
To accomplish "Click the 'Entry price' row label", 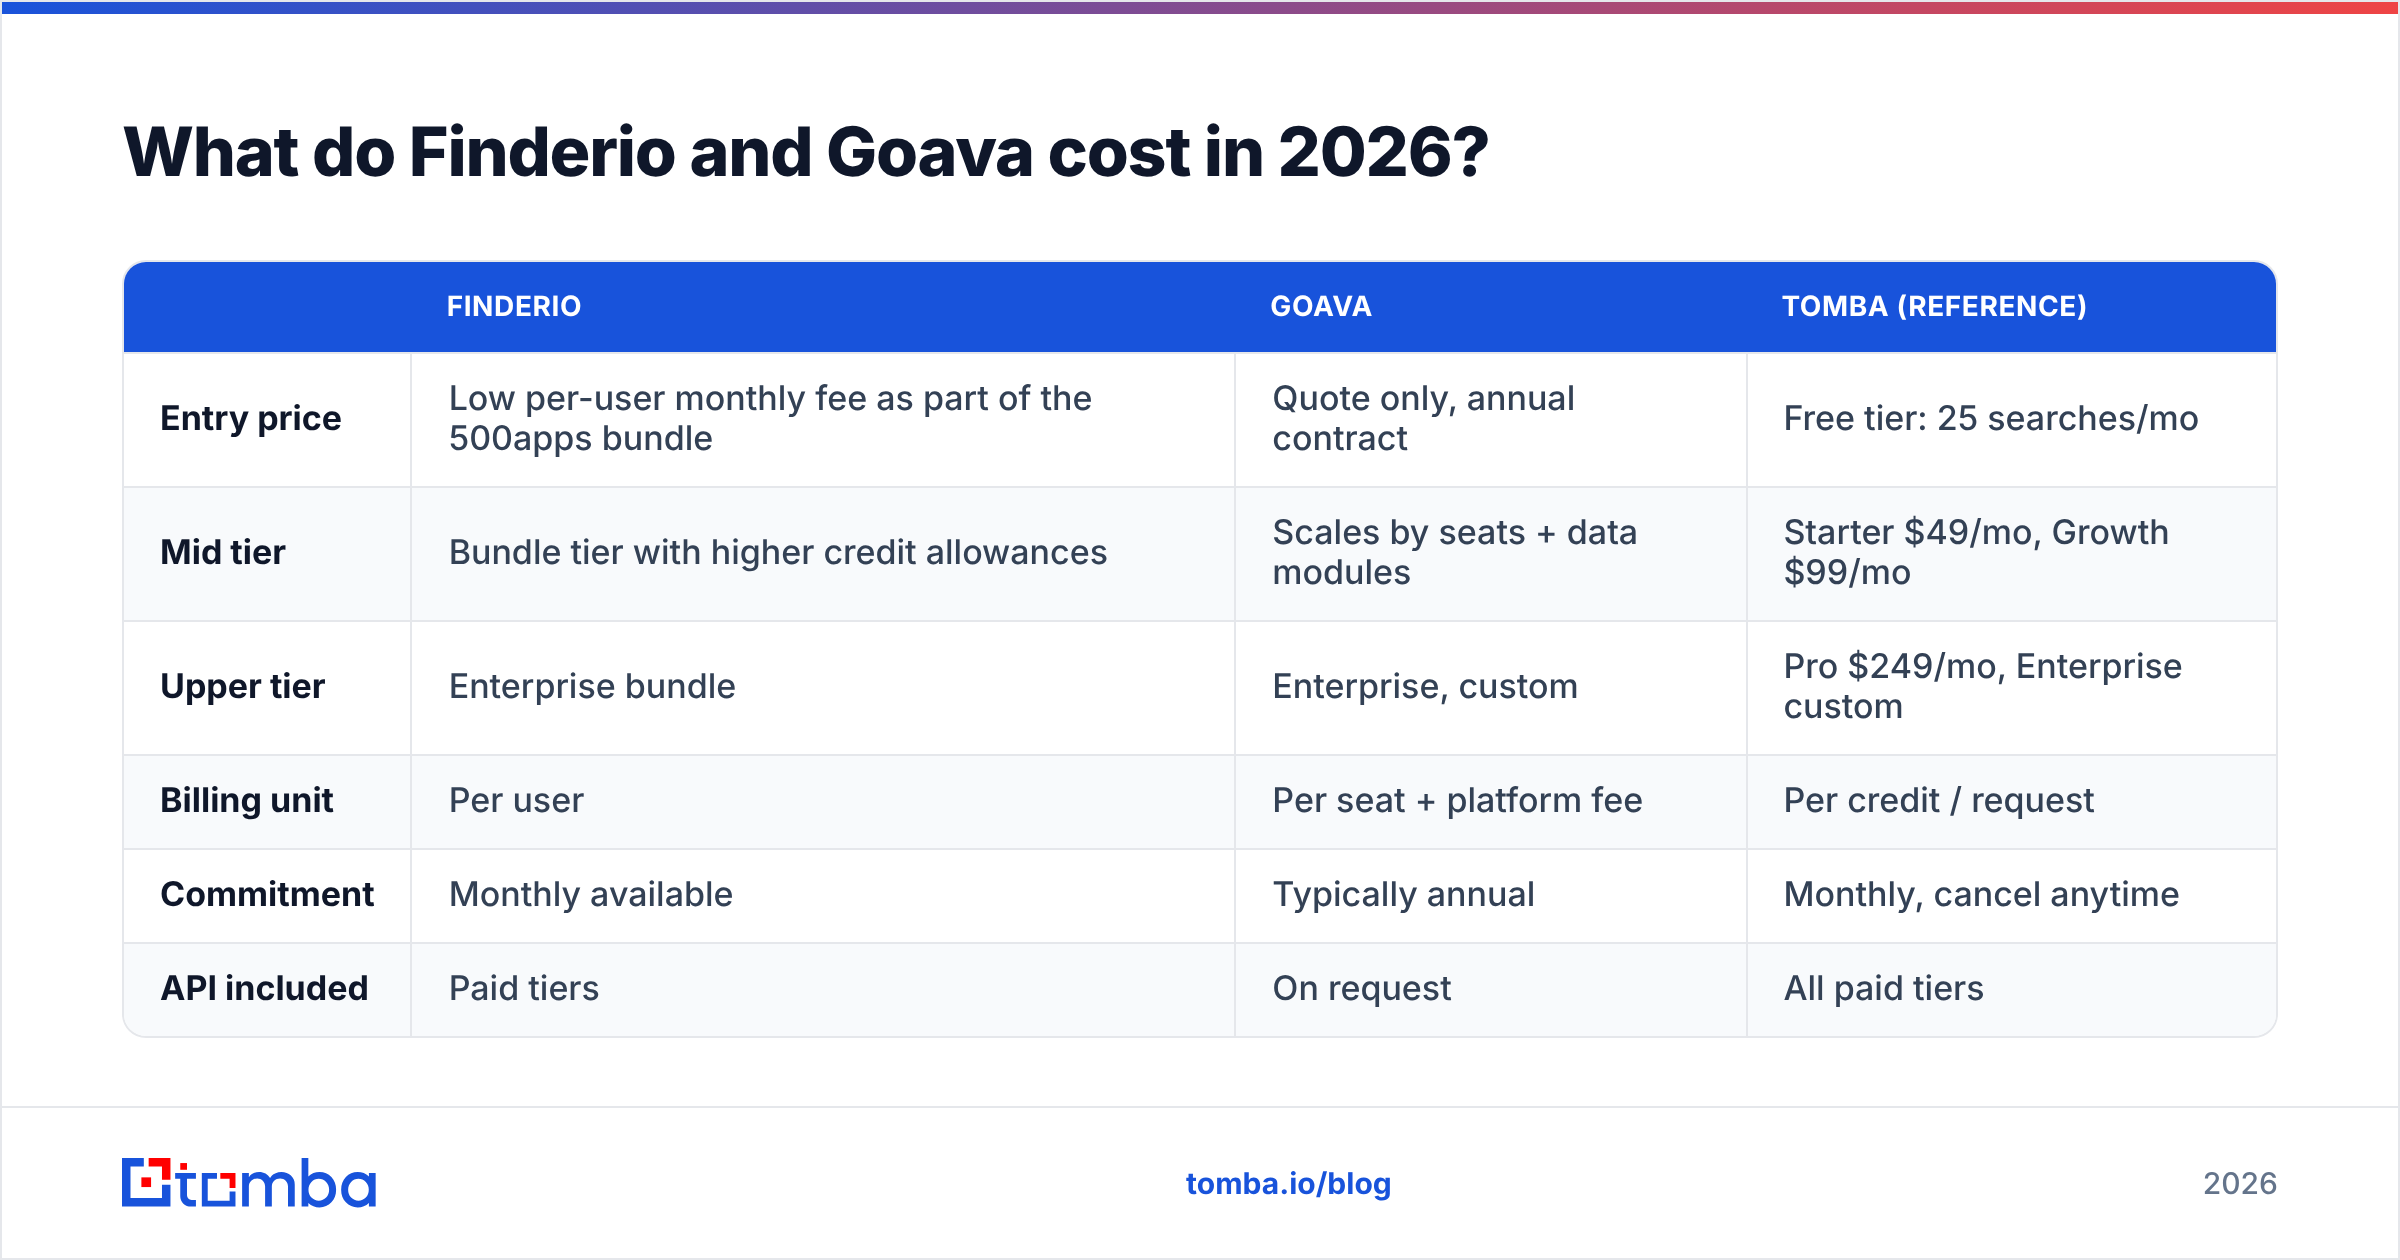I will click(251, 418).
